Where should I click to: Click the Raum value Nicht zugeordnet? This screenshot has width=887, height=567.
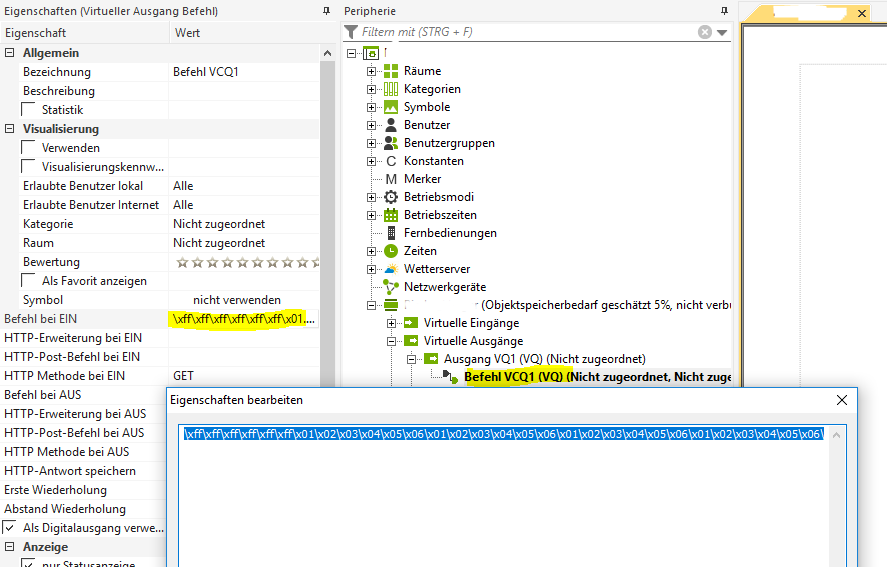click(x=244, y=243)
